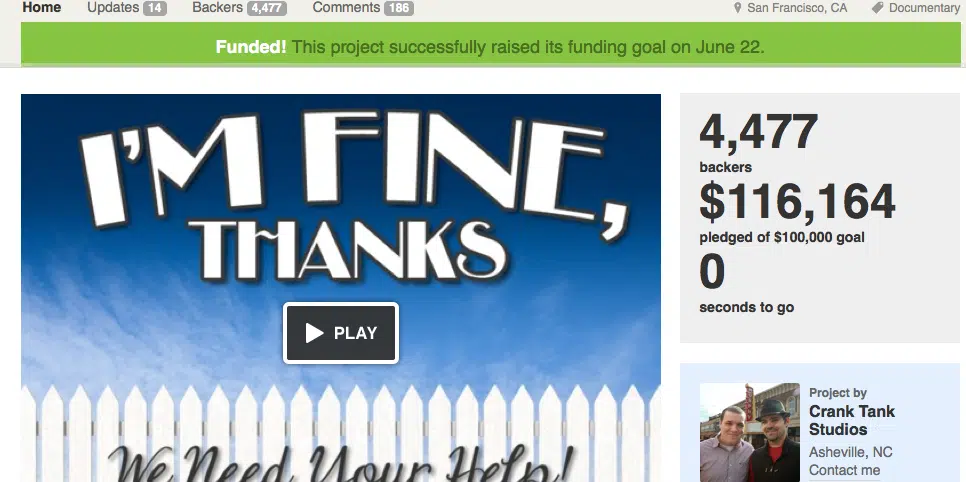Click the $116,164 pledged amount

pyautogui.click(x=797, y=202)
